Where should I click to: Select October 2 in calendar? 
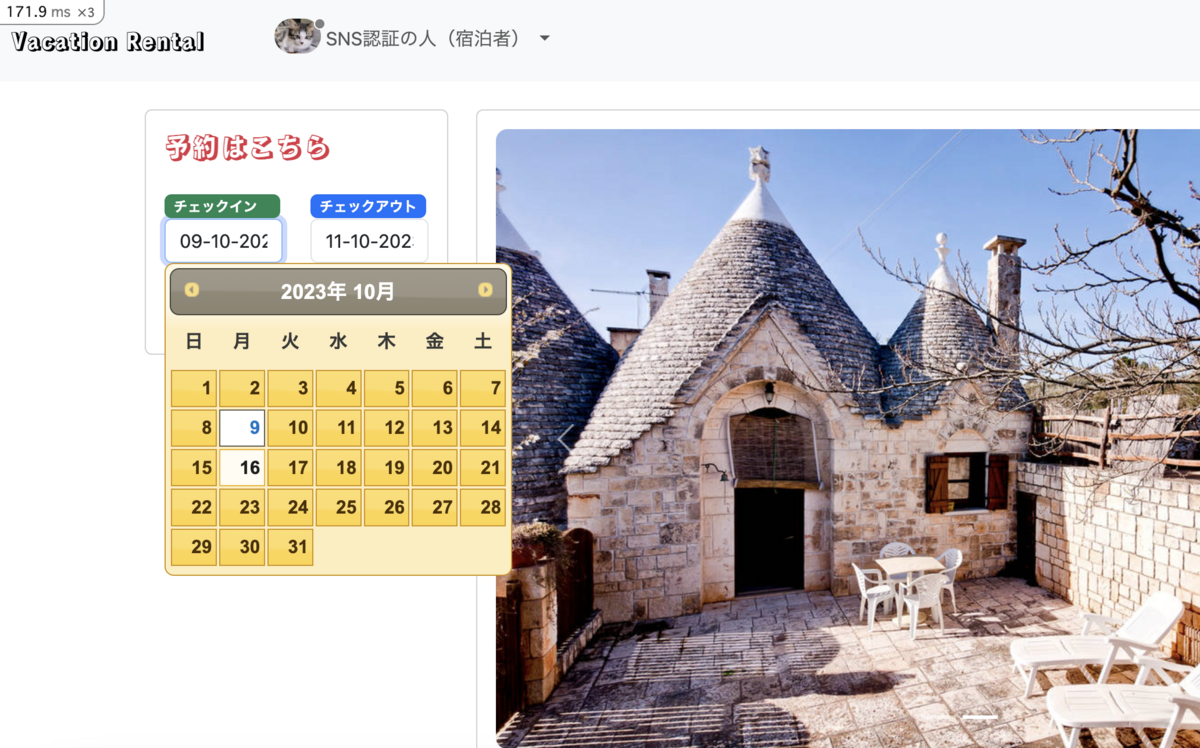[x=242, y=388]
